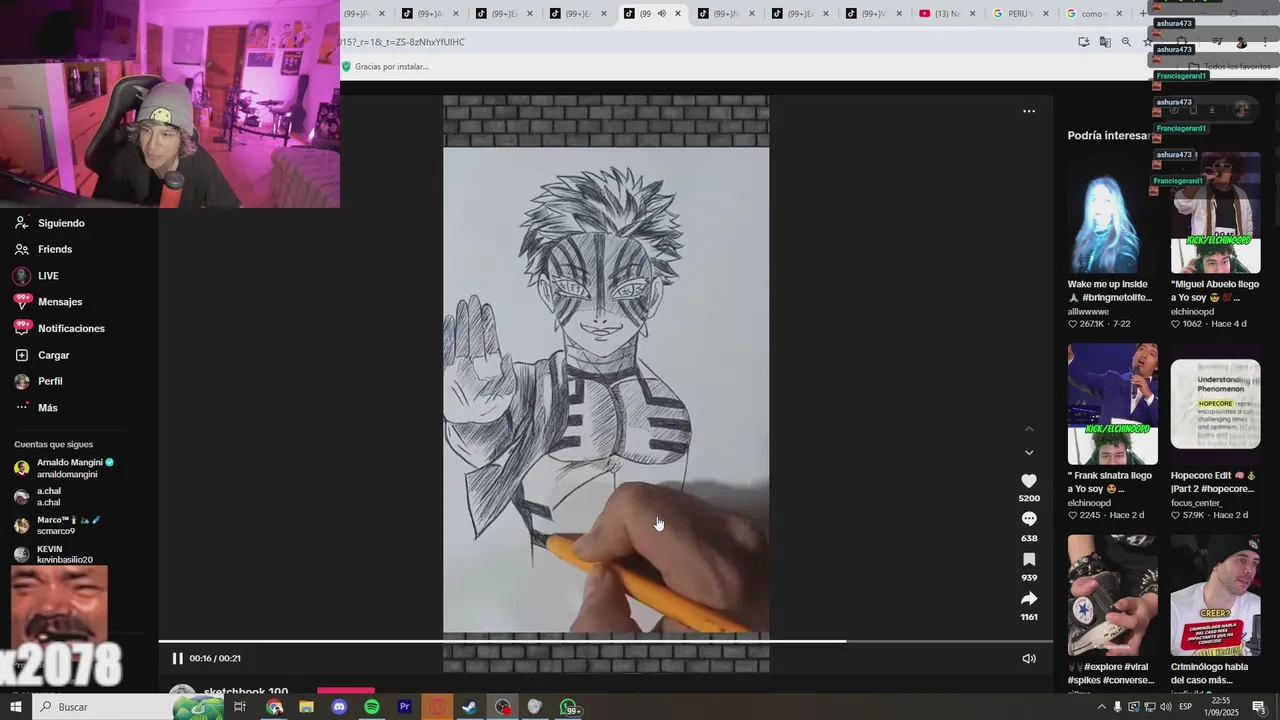Open Windows notification center
1280x720 pixels.
coord(1259,707)
